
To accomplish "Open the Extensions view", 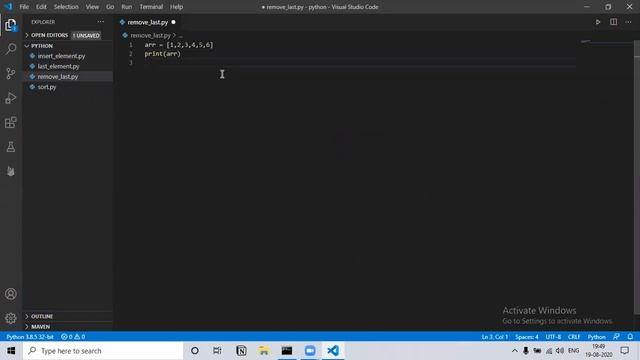I will point(11,122).
